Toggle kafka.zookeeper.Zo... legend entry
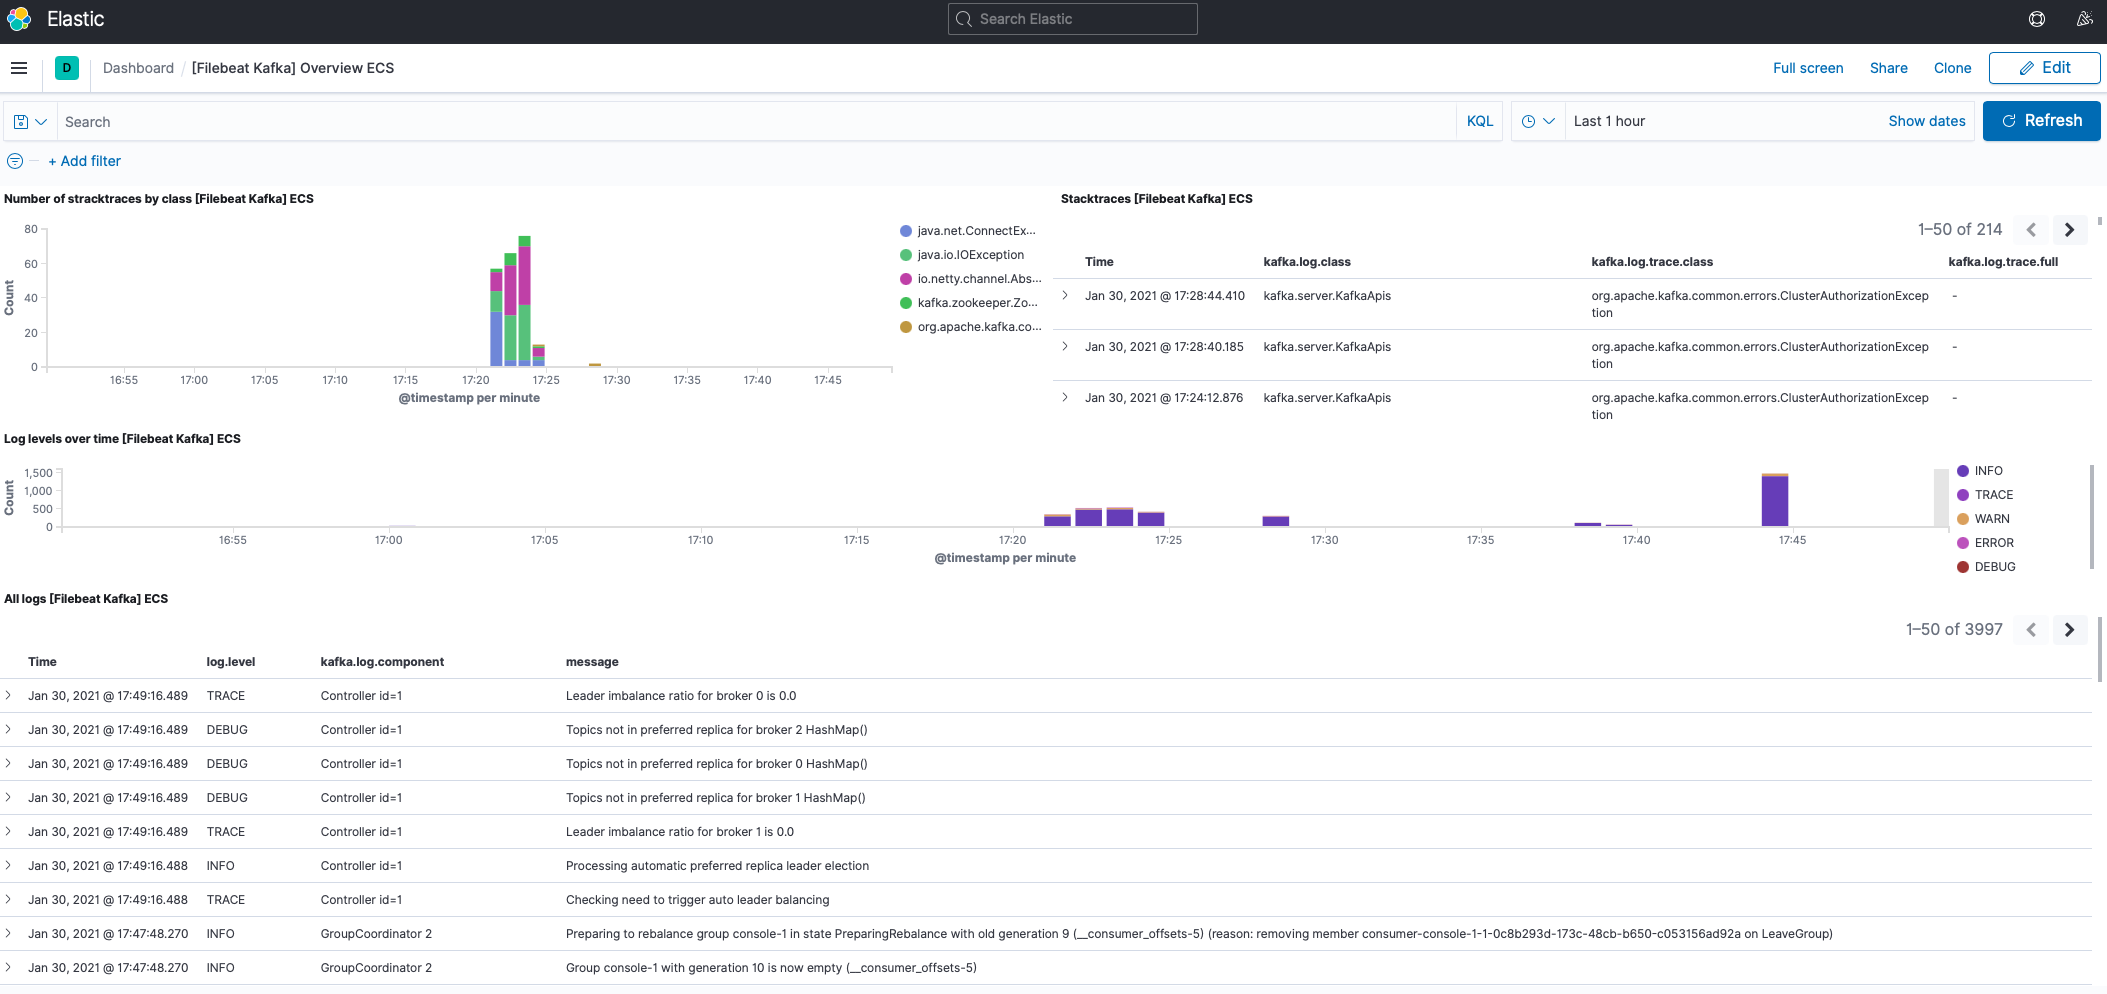Screen dimensions: 2107x994 (969, 303)
